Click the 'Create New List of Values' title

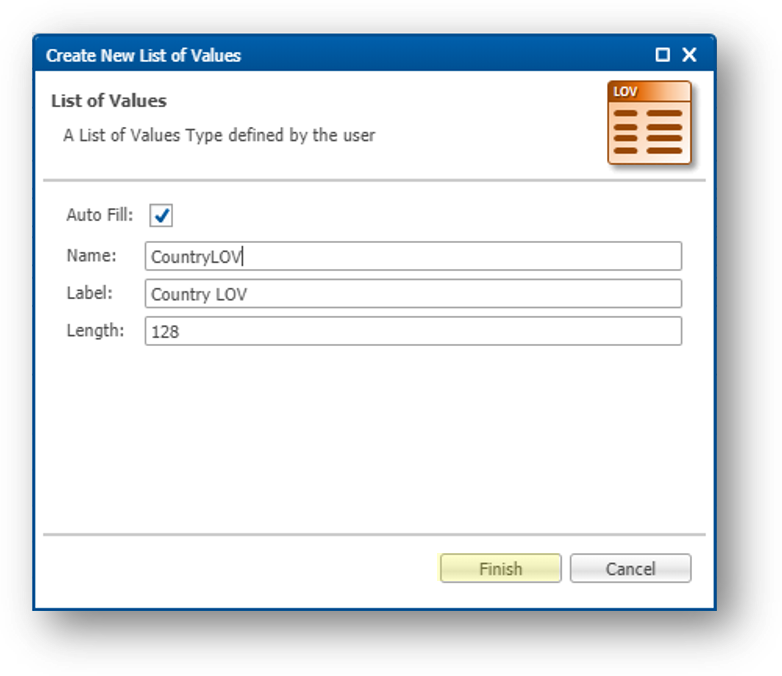tap(144, 55)
